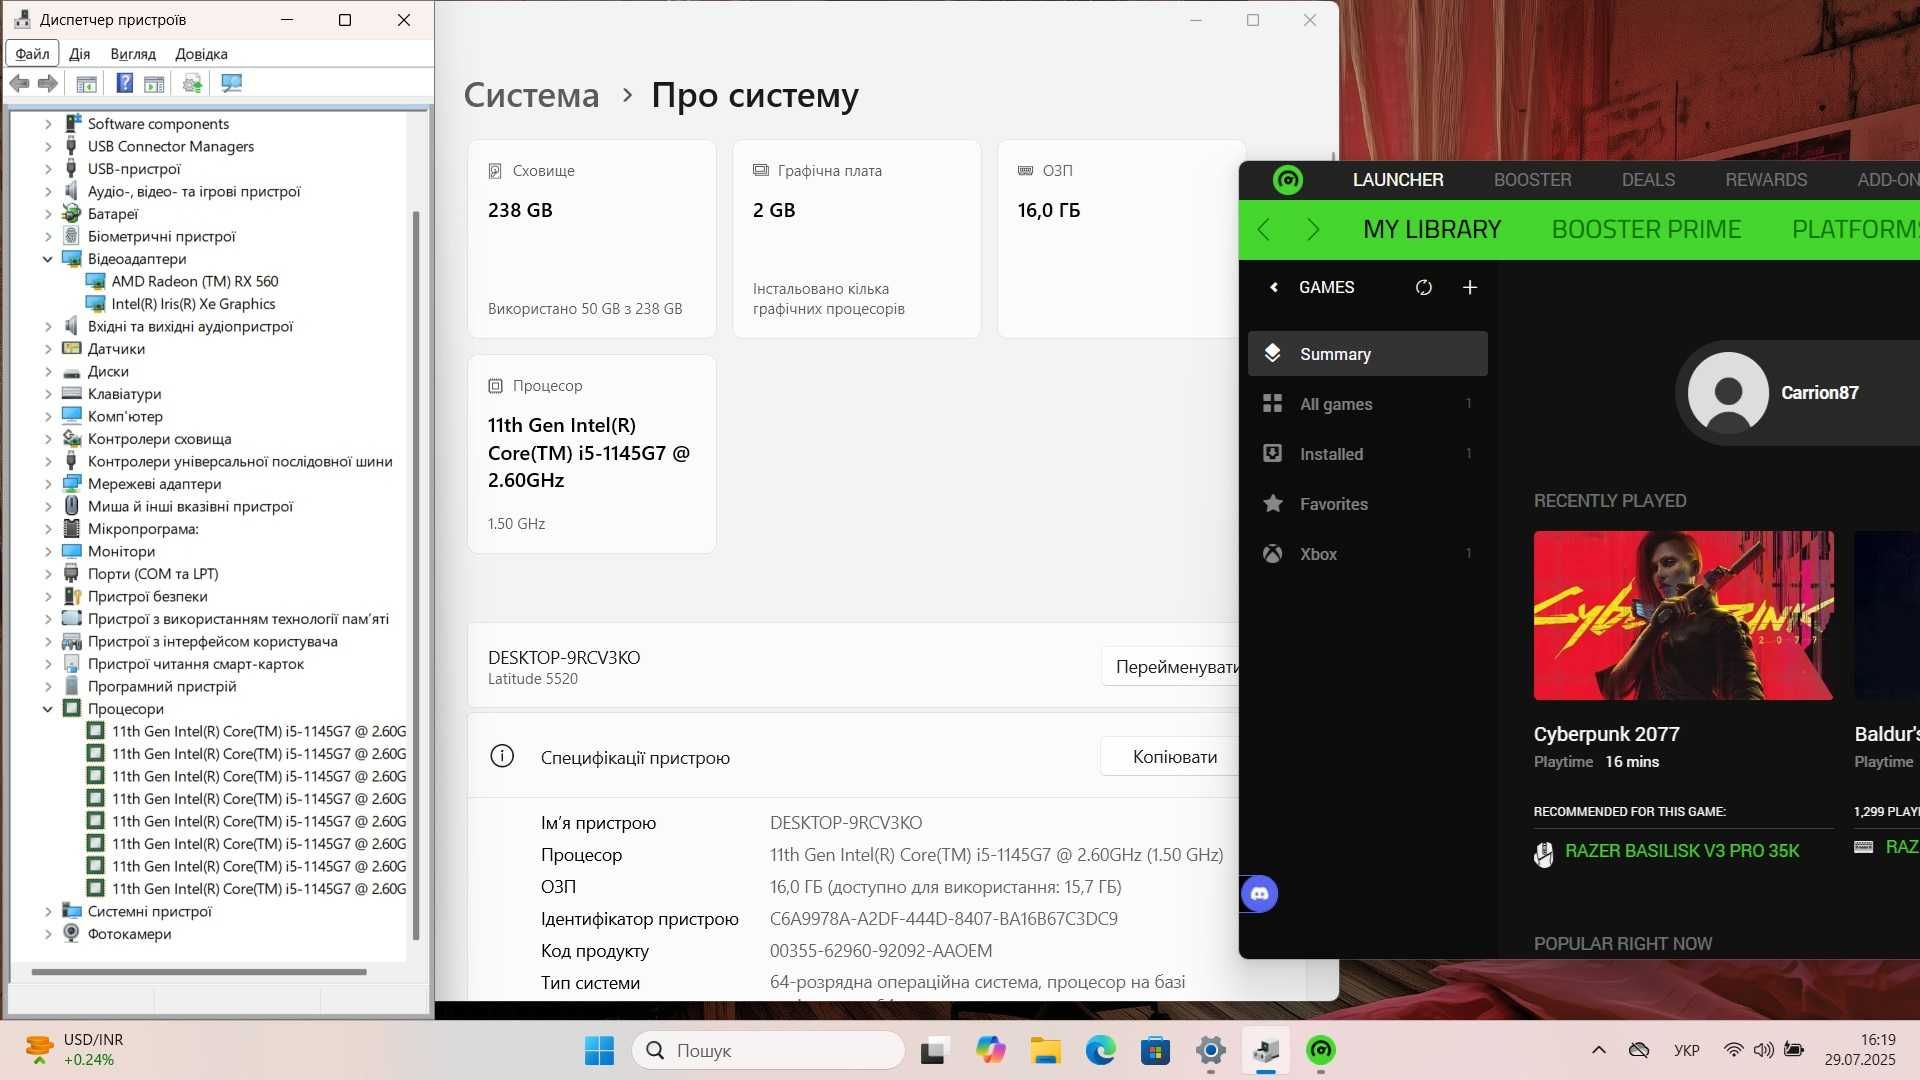Click the Carrion87 profile avatar
This screenshot has width=1920, height=1080.
(1728, 392)
